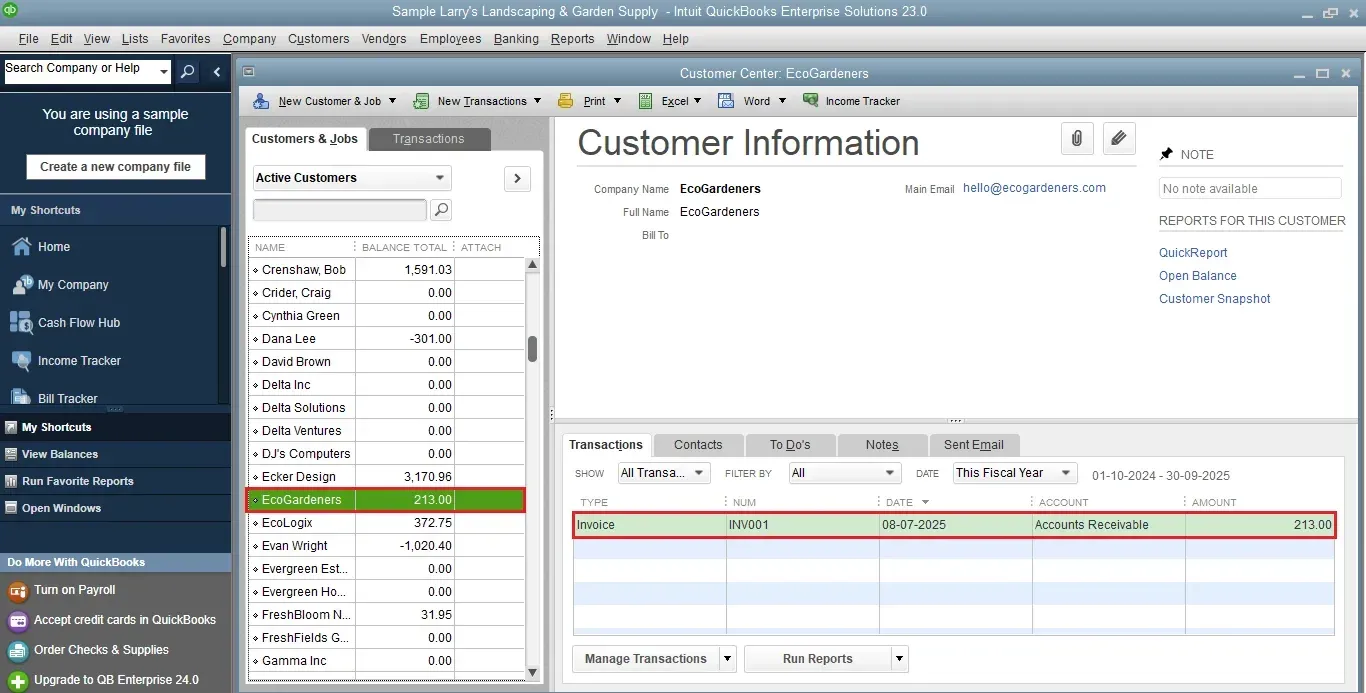1366x693 pixels.
Task: Open the Reports menu
Action: click(572, 39)
